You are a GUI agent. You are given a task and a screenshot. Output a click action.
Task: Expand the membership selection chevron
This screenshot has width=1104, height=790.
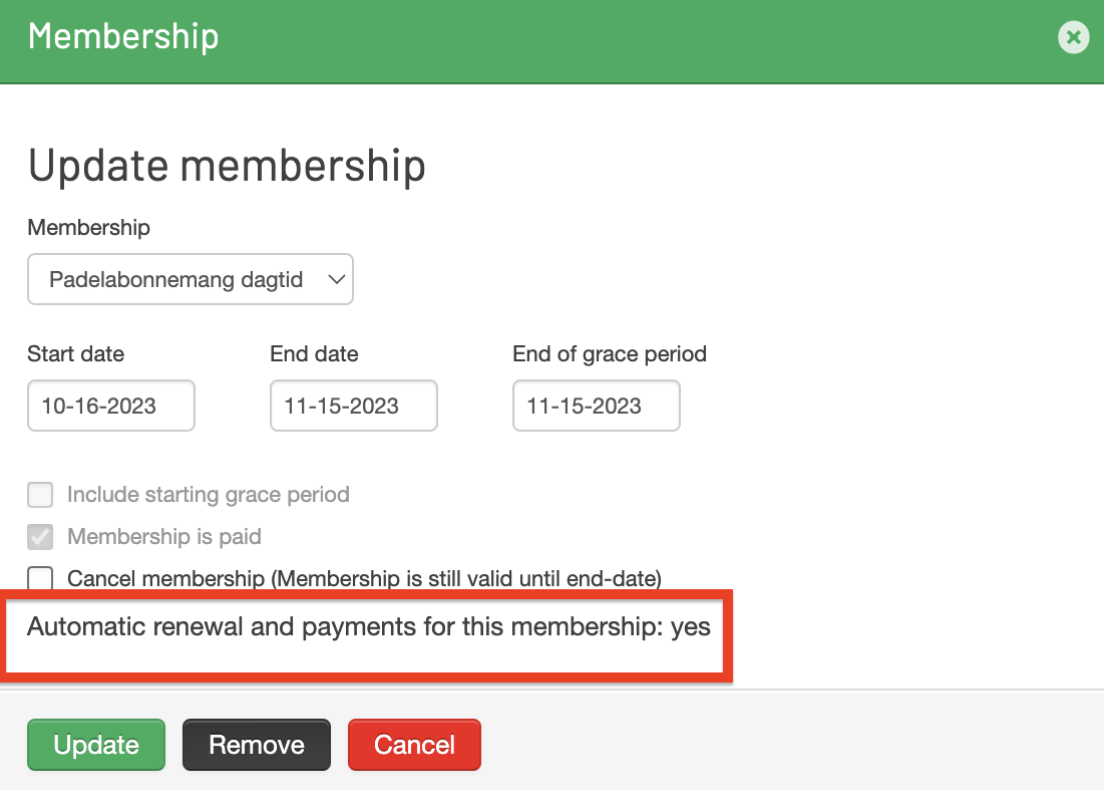[338, 279]
